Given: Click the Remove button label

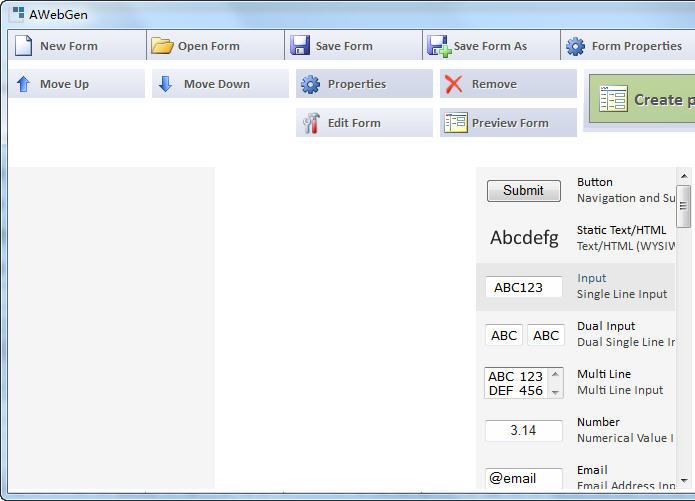Looking at the screenshot, I should click(x=494, y=84).
